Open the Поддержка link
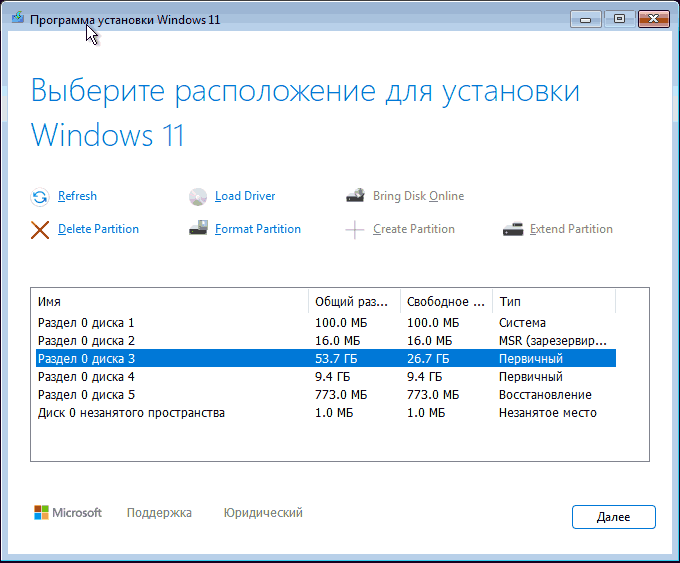 159,513
